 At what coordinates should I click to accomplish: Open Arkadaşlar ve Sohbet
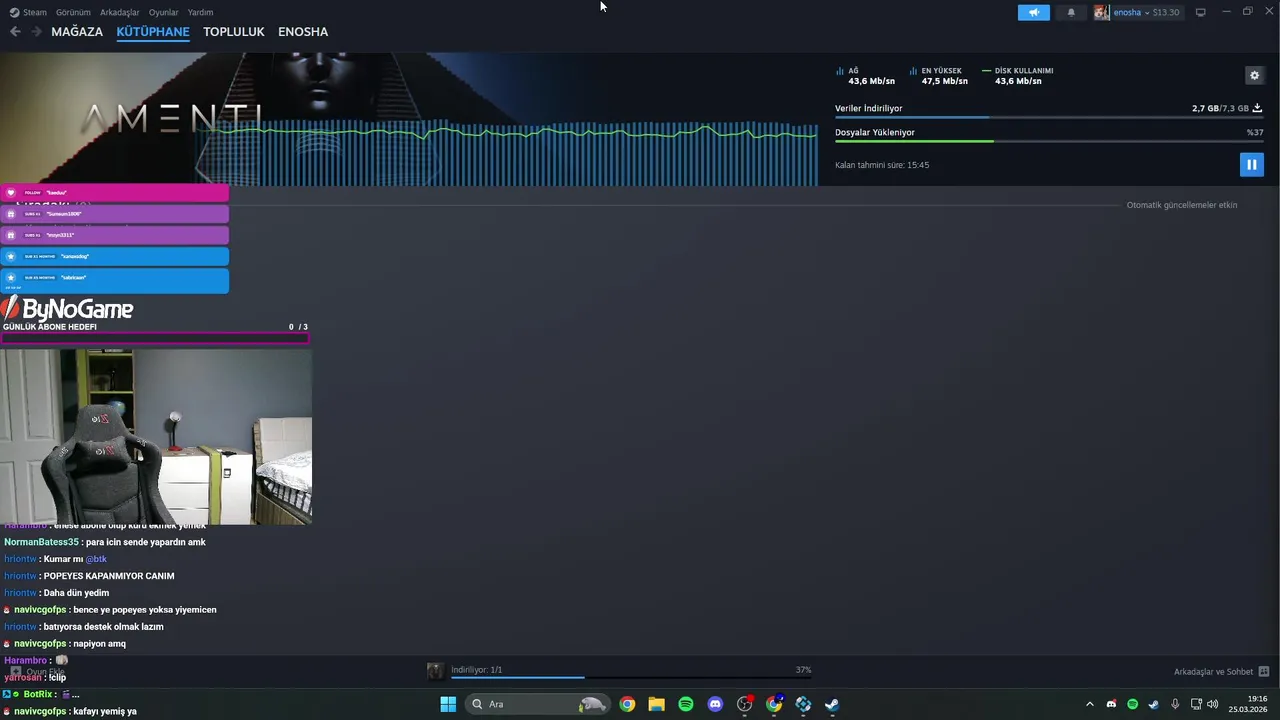(x=1213, y=672)
